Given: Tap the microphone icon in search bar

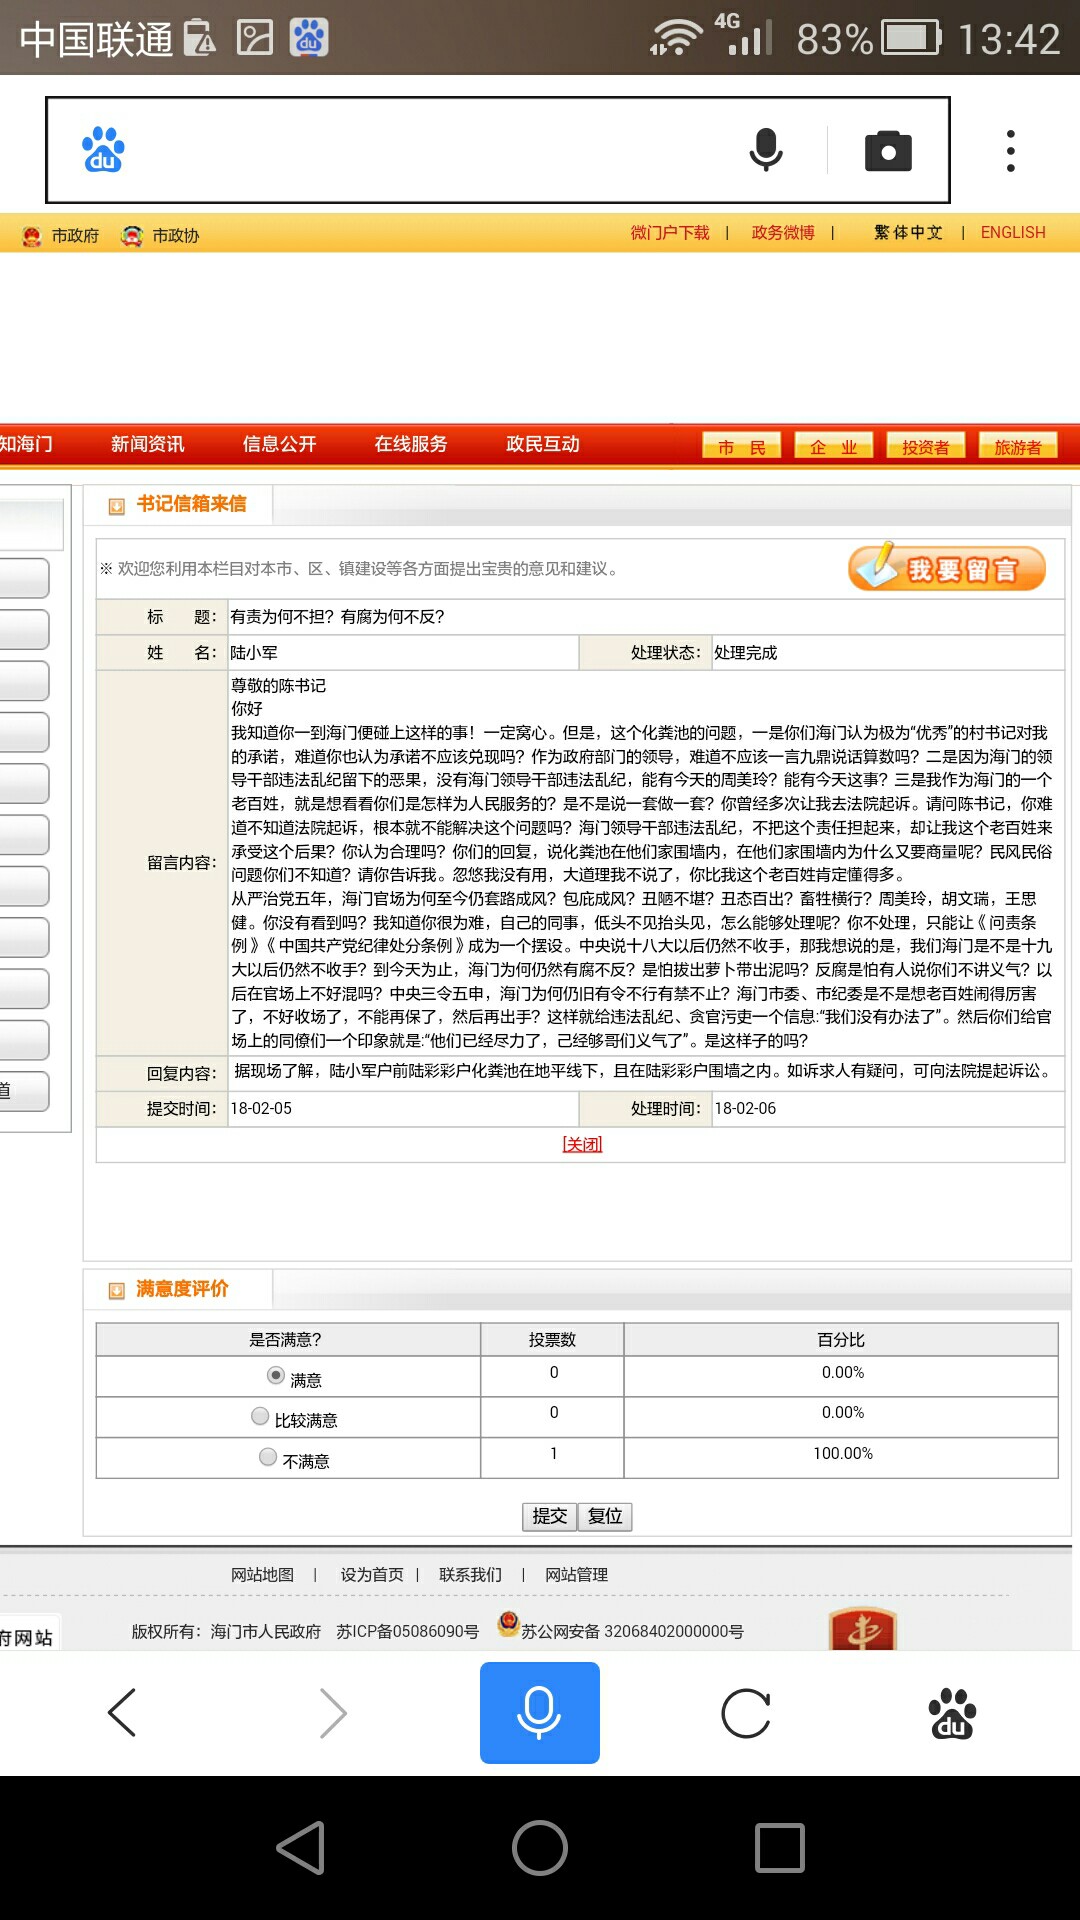Looking at the screenshot, I should 766,151.
